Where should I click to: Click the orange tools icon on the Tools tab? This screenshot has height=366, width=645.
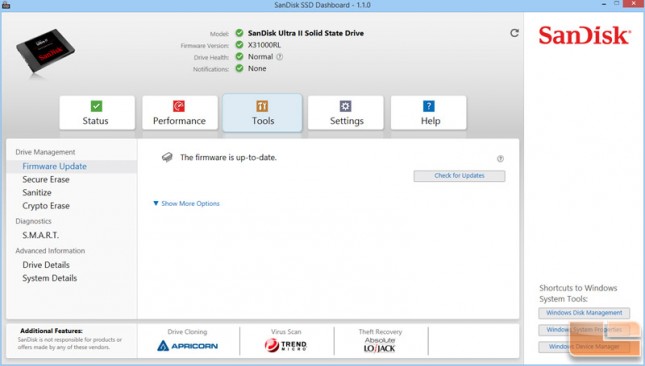tap(262, 106)
